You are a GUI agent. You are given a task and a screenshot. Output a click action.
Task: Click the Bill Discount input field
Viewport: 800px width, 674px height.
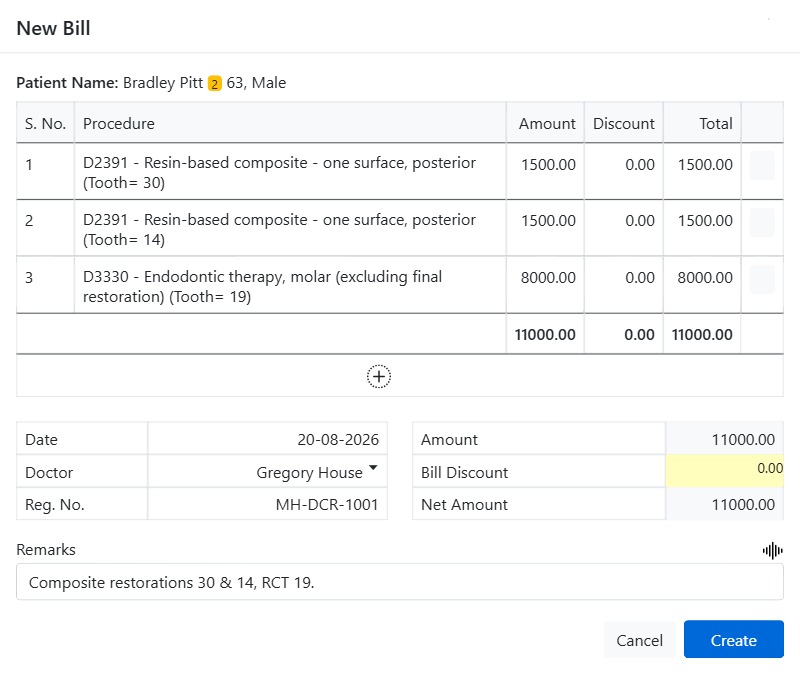tap(724, 471)
